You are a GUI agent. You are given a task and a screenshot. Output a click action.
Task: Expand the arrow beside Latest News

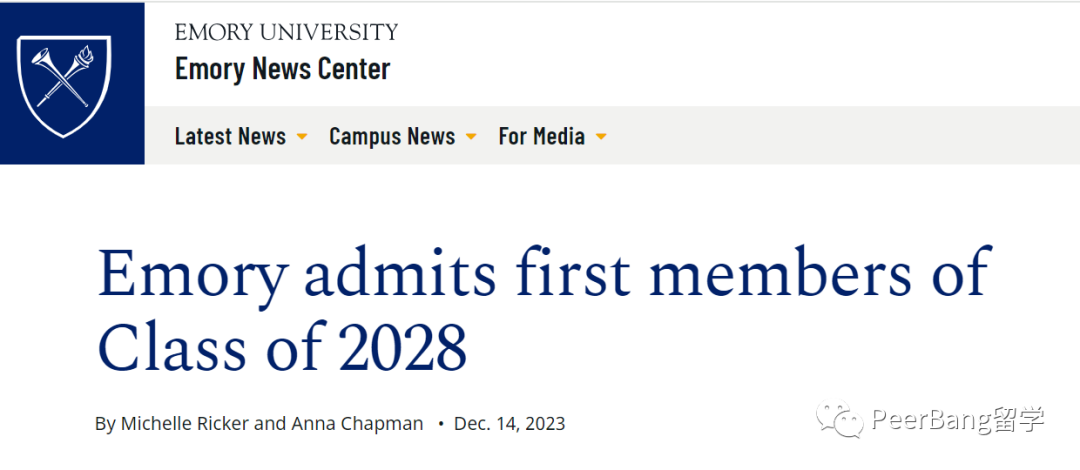(x=301, y=137)
